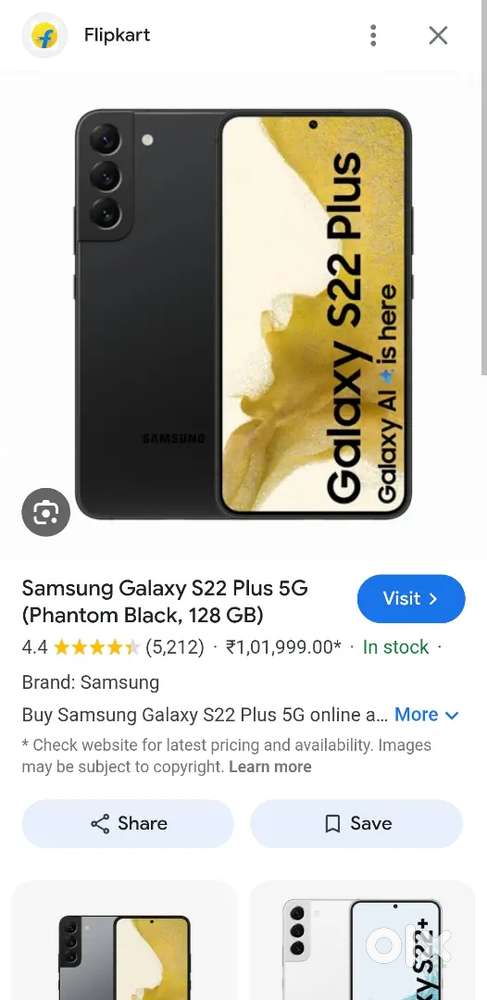487x1000 pixels.
Task: Click the In stock status label
Action: [395, 647]
